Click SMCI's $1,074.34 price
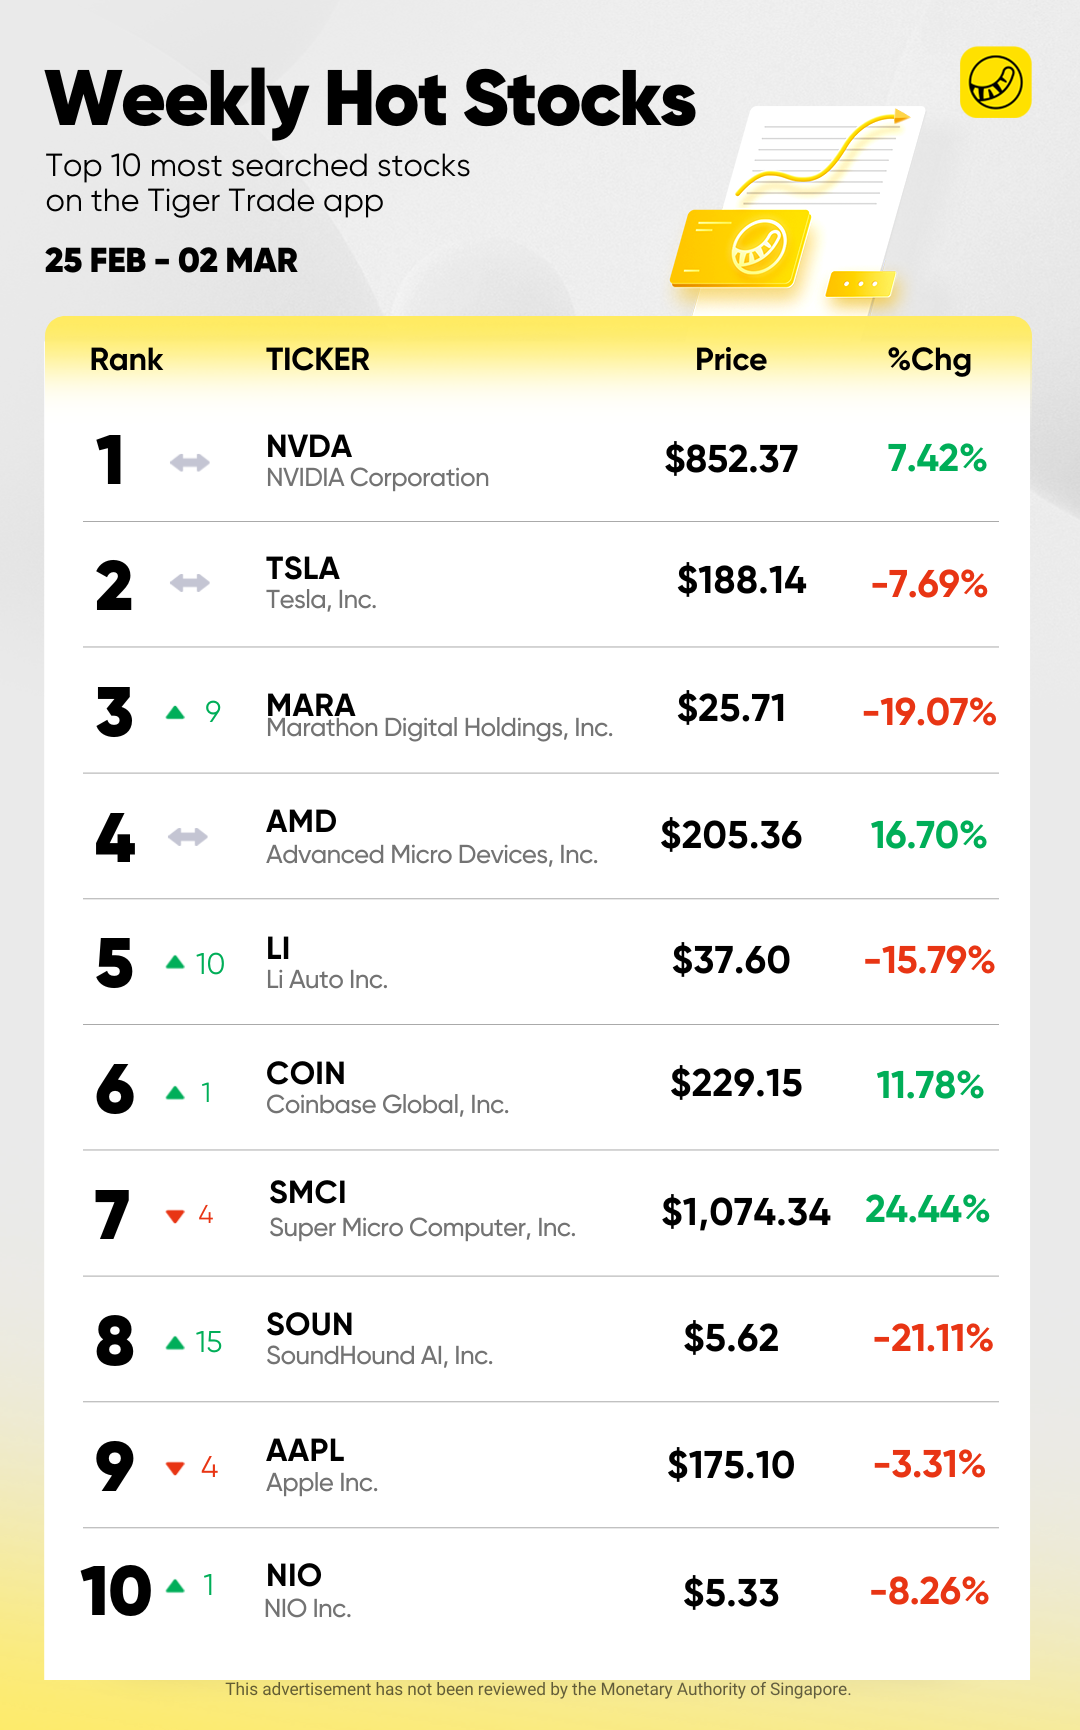The height and width of the screenshot is (1730, 1080). (x=745, y=1212)
